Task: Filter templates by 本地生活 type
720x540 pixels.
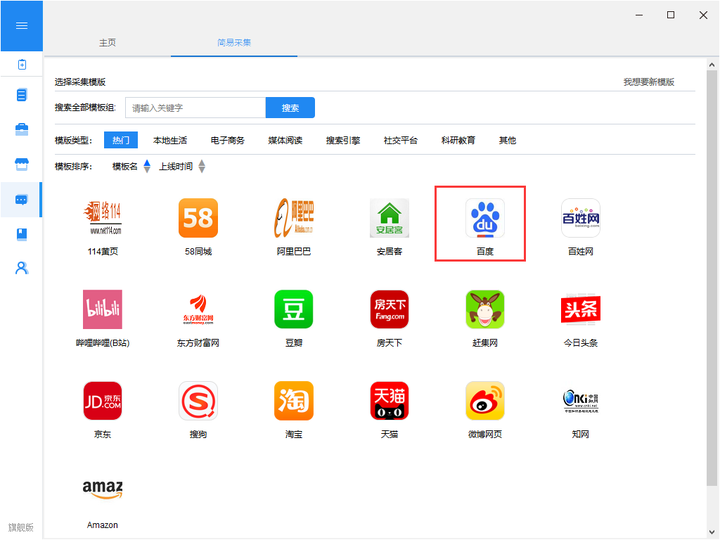Action: (170, 140)
